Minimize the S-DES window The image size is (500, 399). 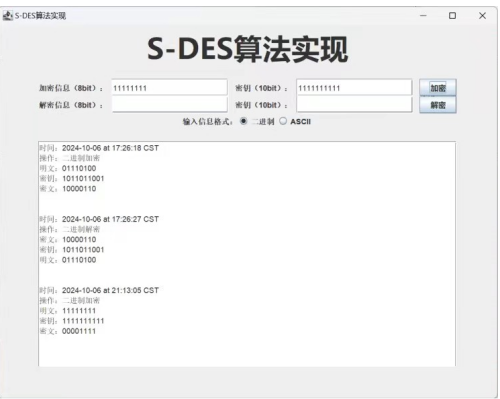point(423,15)
